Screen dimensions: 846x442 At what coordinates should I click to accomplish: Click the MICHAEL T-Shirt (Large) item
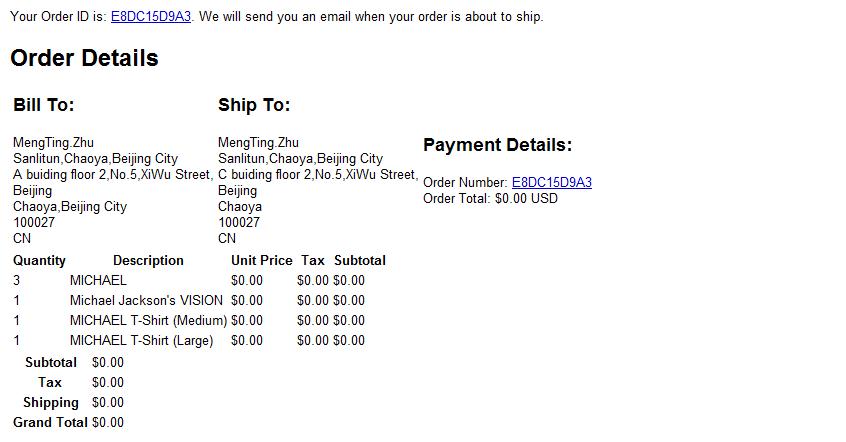pyautogui.click(x=141, y=341)
